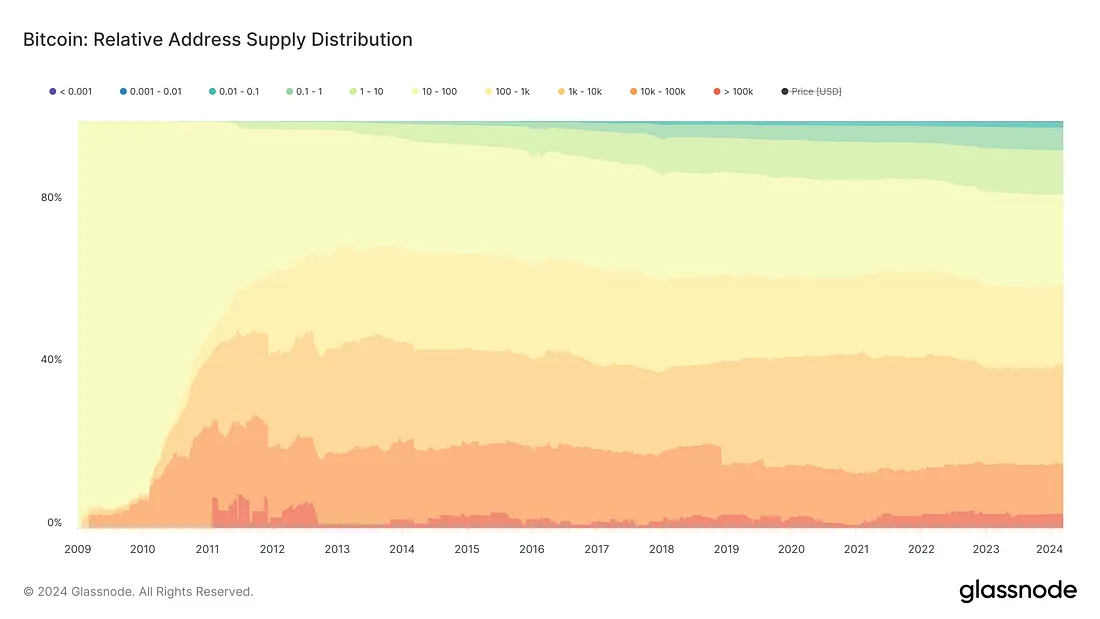This screenshot has height=619, width=1100.
Task: Click the 80% y-axis label
Action: (51, 197)
